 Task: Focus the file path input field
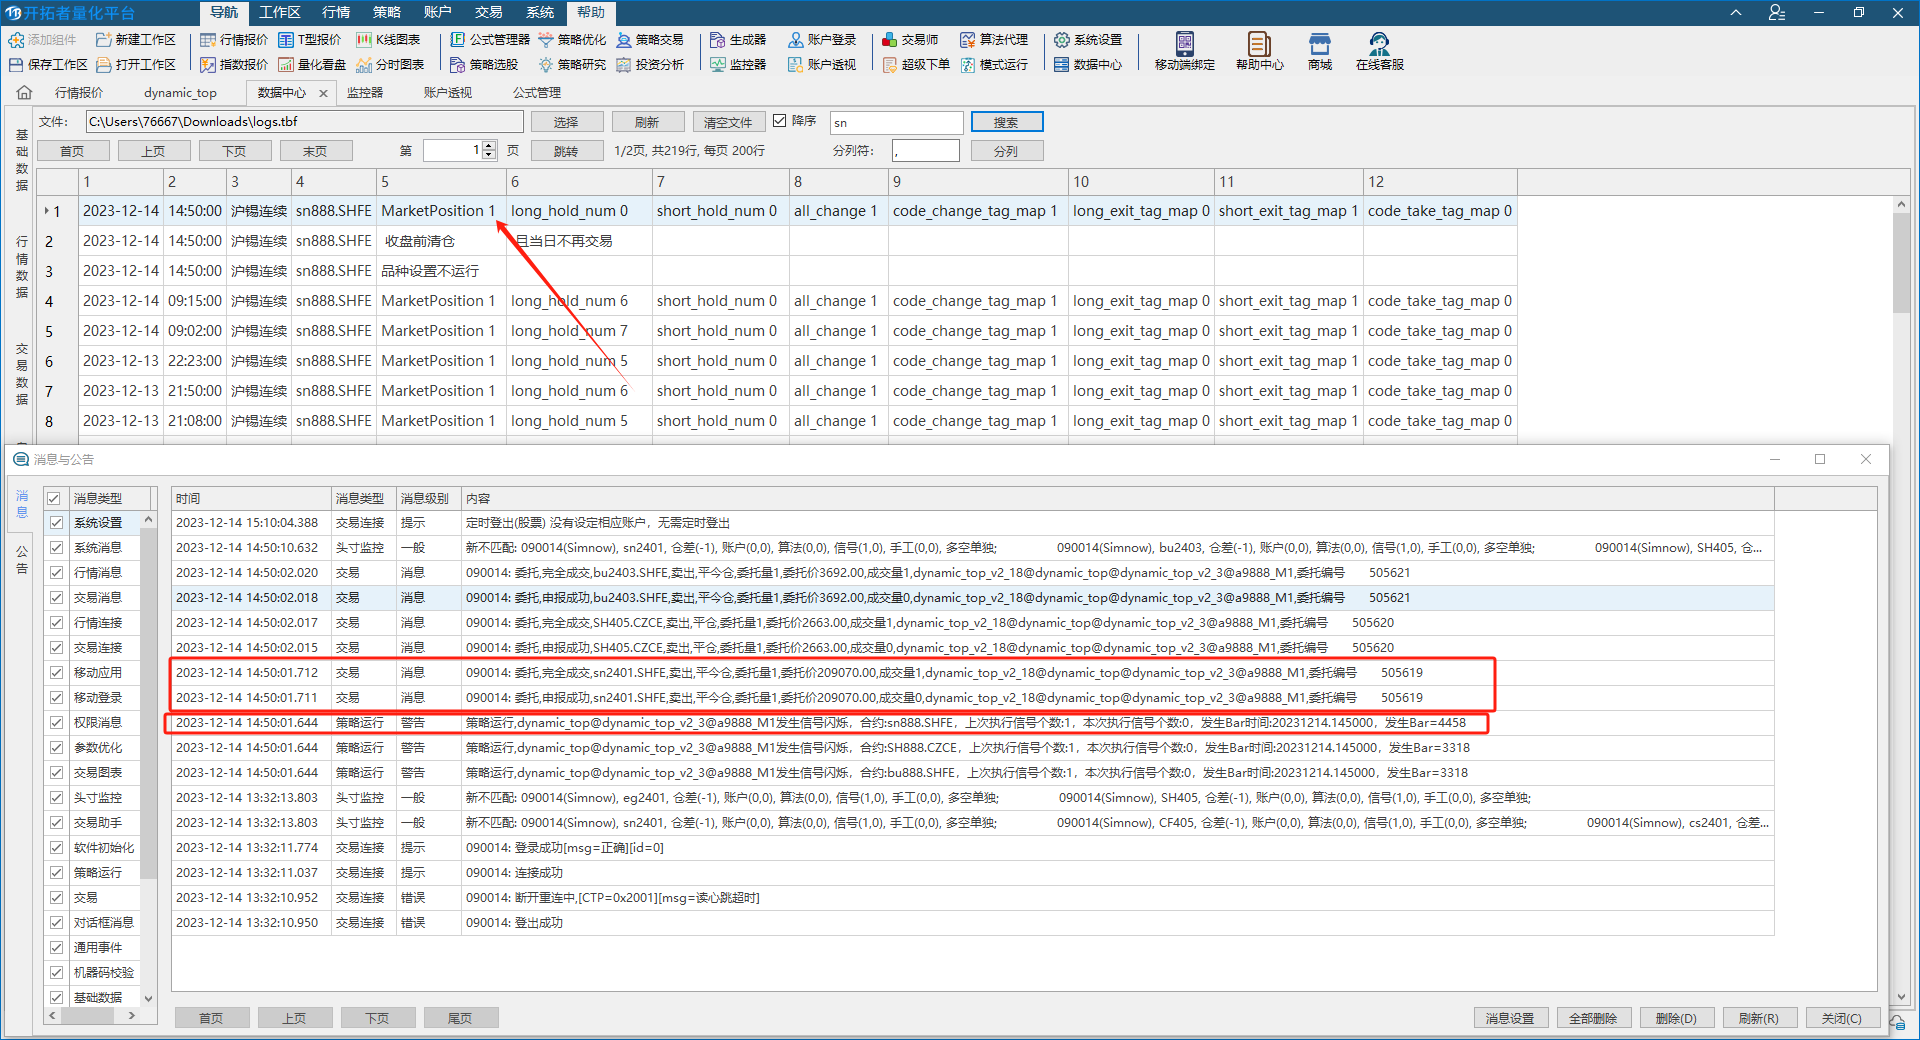pos(304,122)
